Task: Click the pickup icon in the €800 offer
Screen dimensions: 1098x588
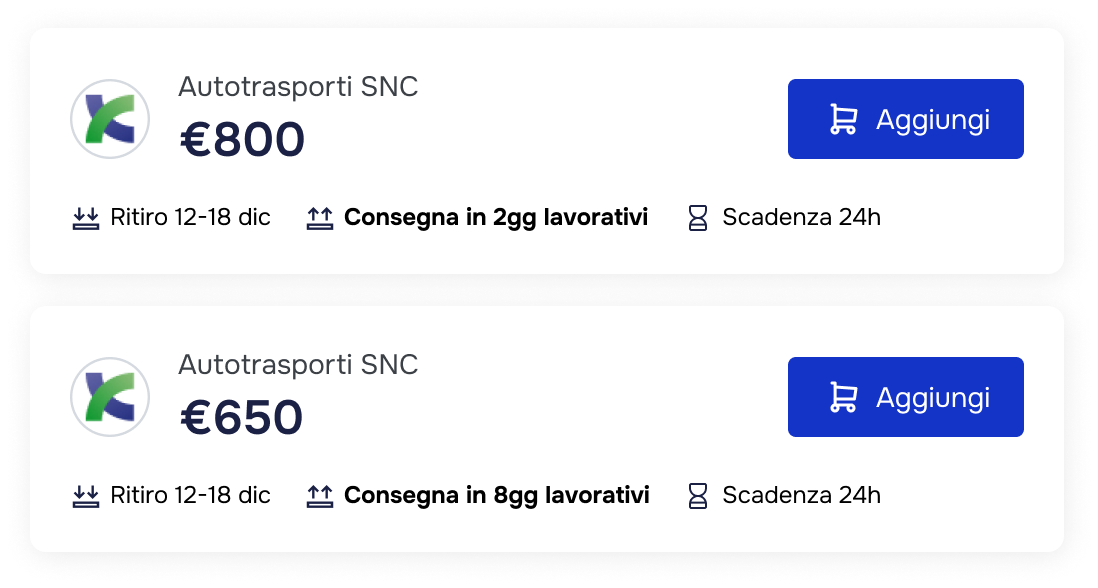Action: coord(87,217)
